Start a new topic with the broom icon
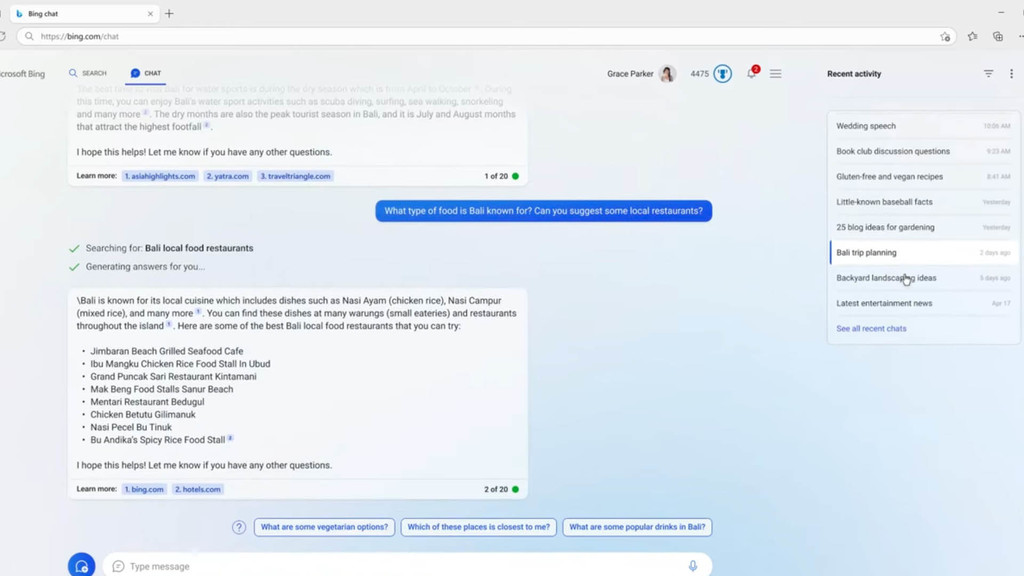Viewport: 1024px width, 576px height. pos(80,565)
